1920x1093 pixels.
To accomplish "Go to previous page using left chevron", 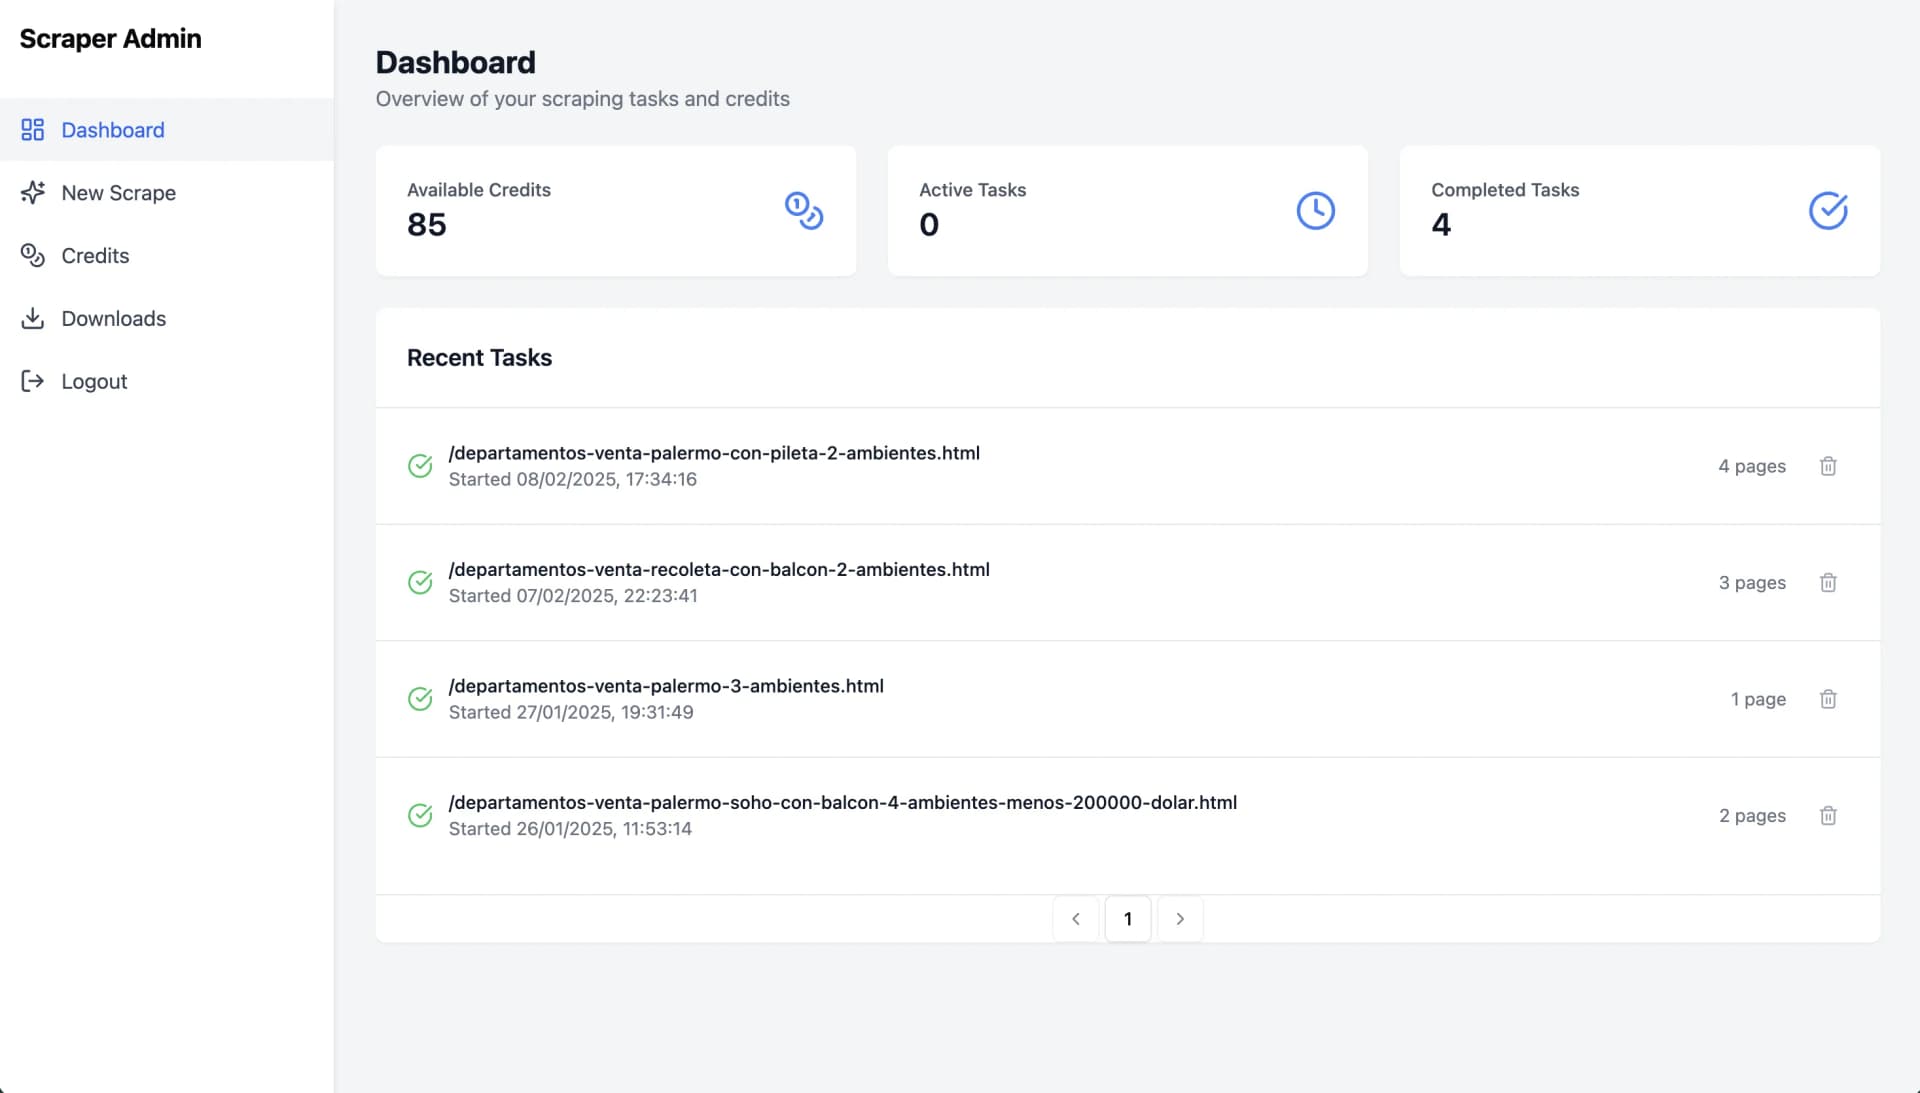I will (1076, 919).
